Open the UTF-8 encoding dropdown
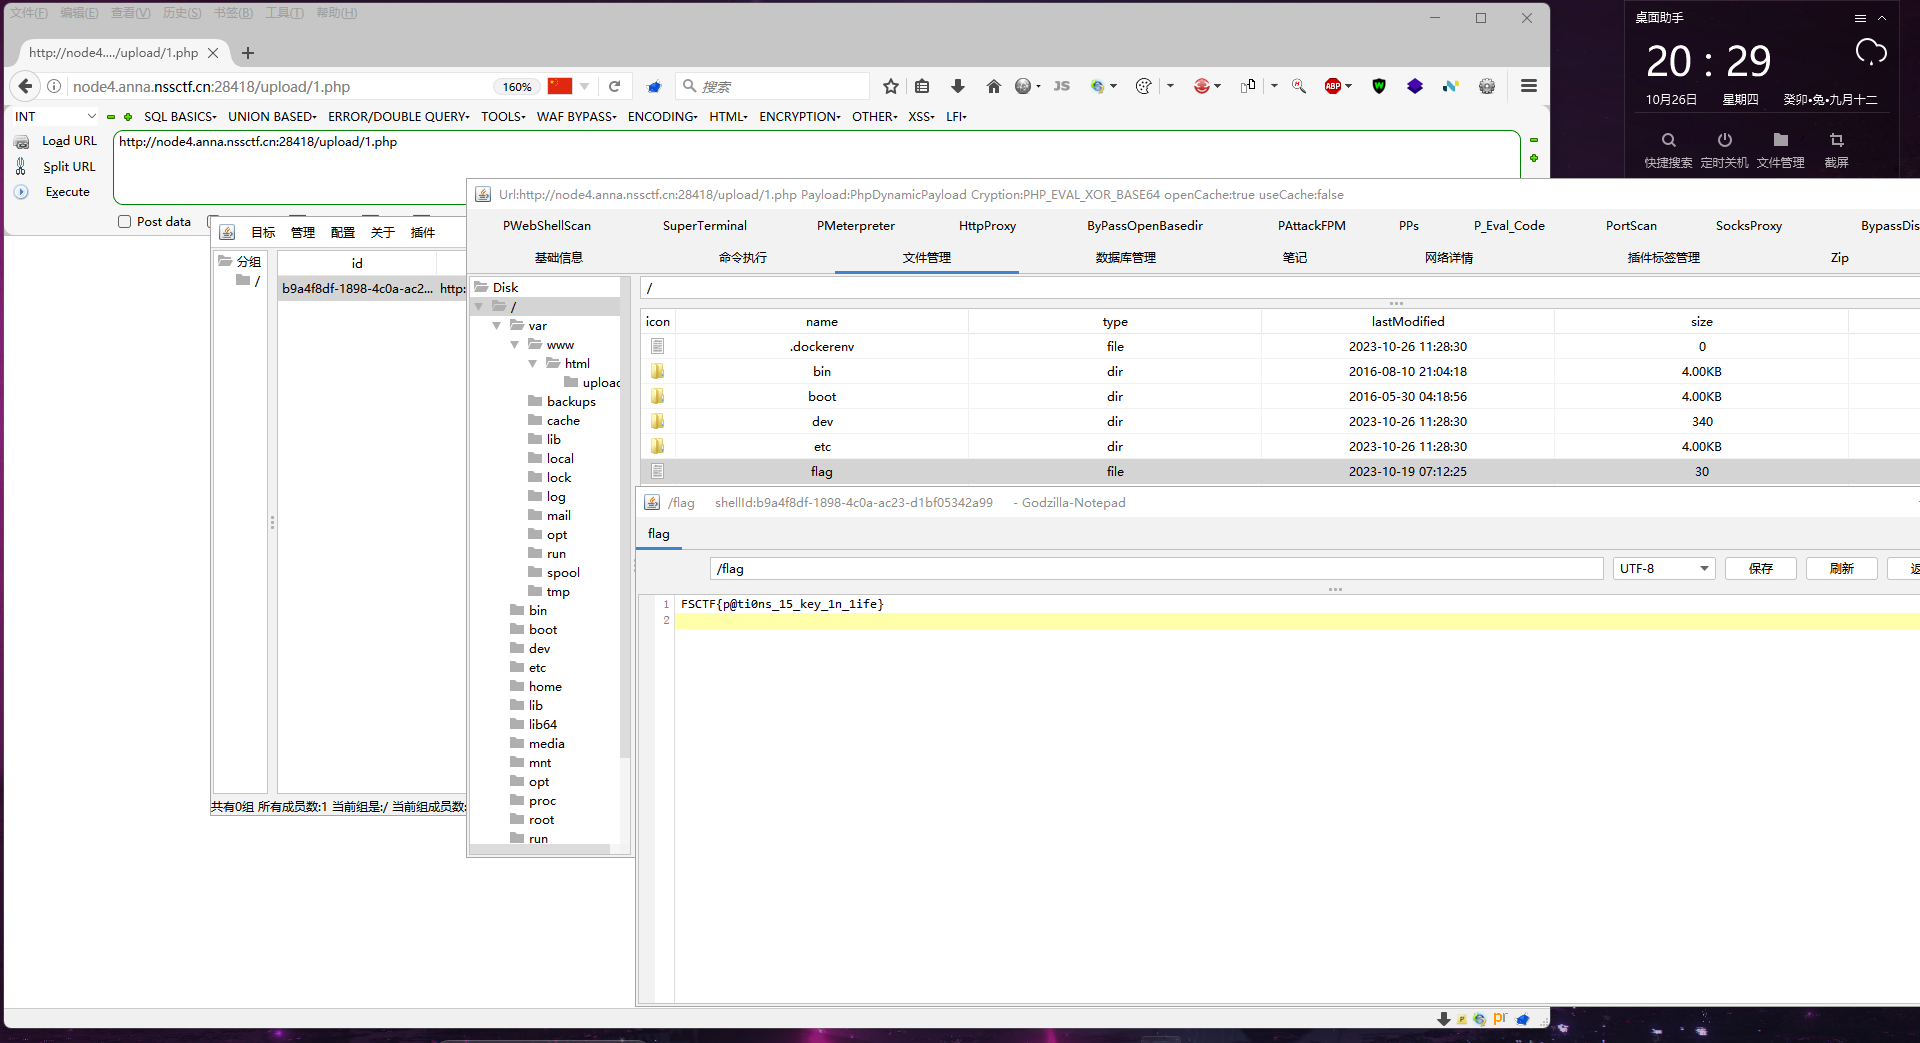Image resolution: width=1920 pixels, height=1043 pixels. (1663, 568)
